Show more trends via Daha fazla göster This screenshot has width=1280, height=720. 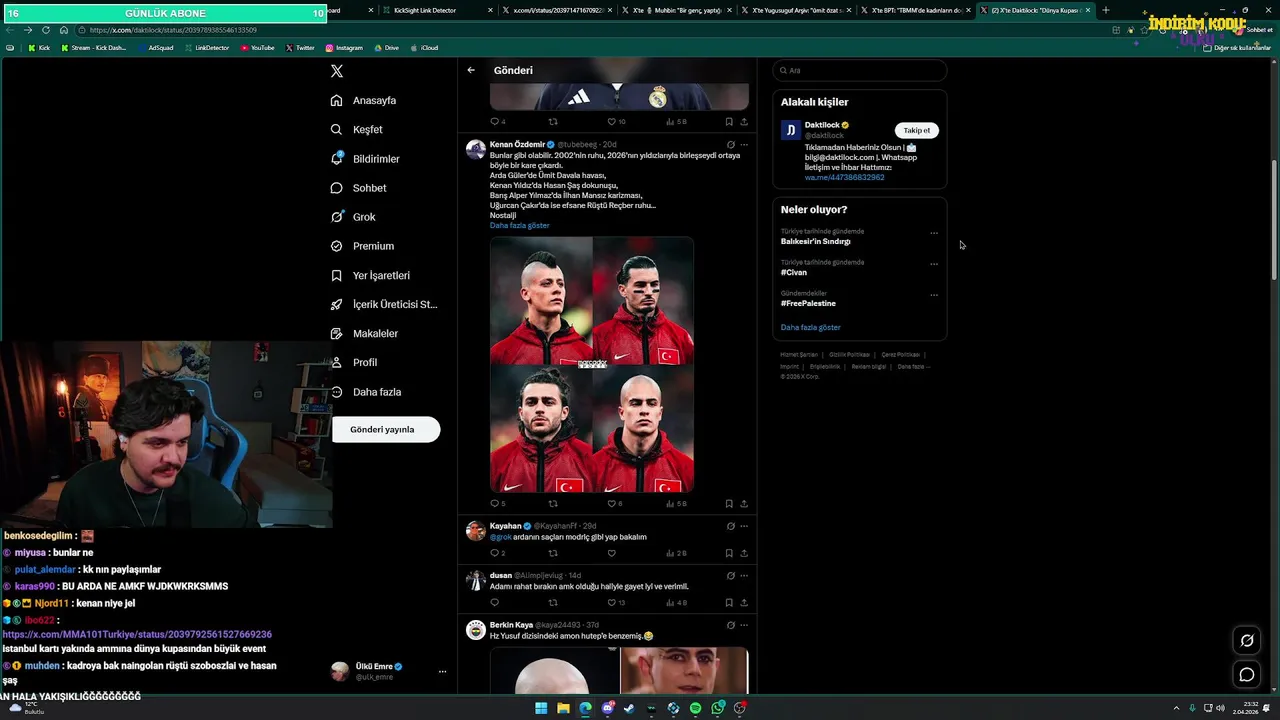click(x=811, y=327)
